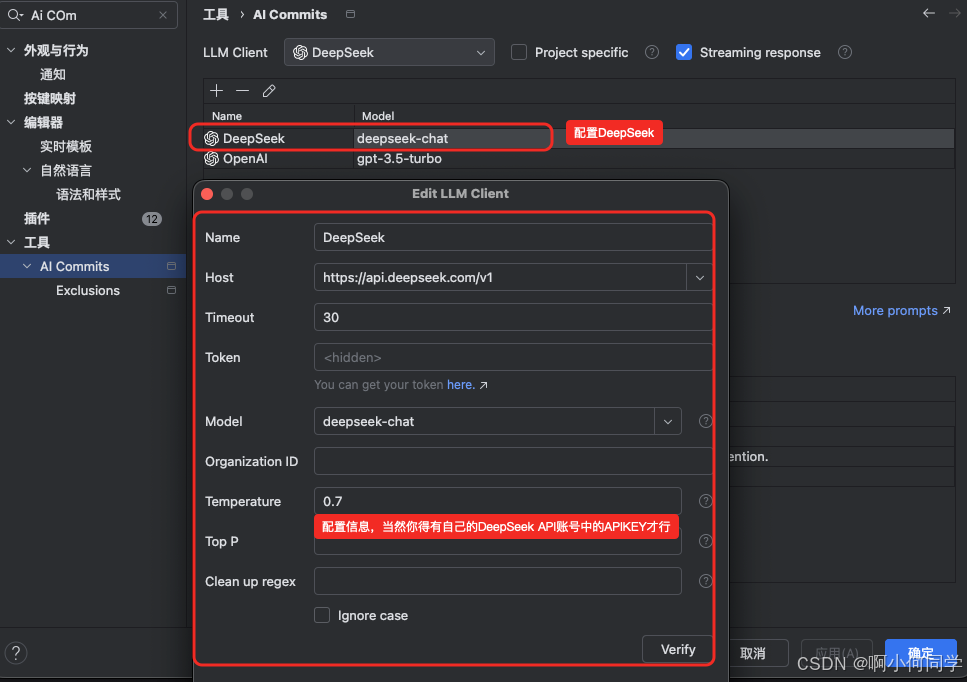967x682 pixels.
Task: Expand the Model deepseek-chat dropdown arrow
Action: click(668, 421)
